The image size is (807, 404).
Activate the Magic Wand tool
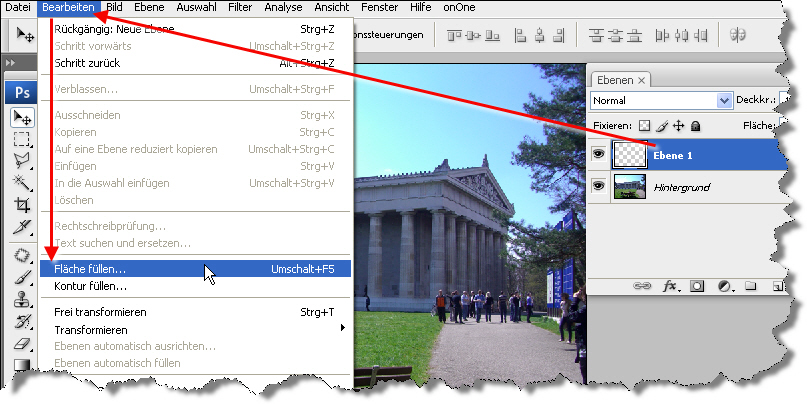21,183
